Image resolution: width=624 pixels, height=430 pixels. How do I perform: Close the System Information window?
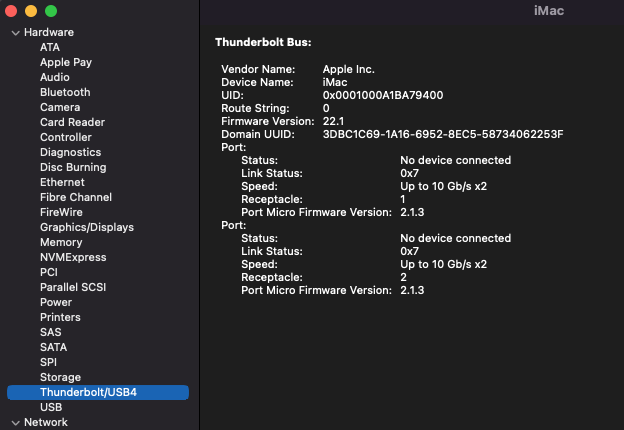click(11, 11)
